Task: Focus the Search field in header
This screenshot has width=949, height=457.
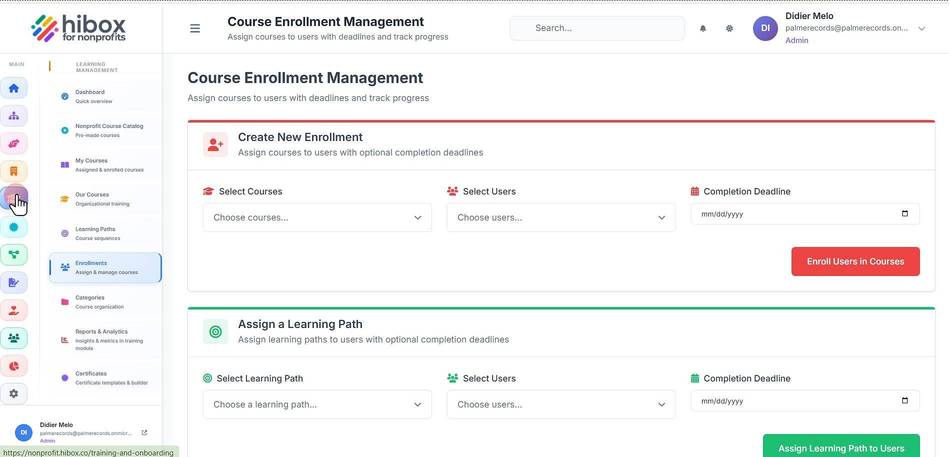Action: (x=597, y=28)
